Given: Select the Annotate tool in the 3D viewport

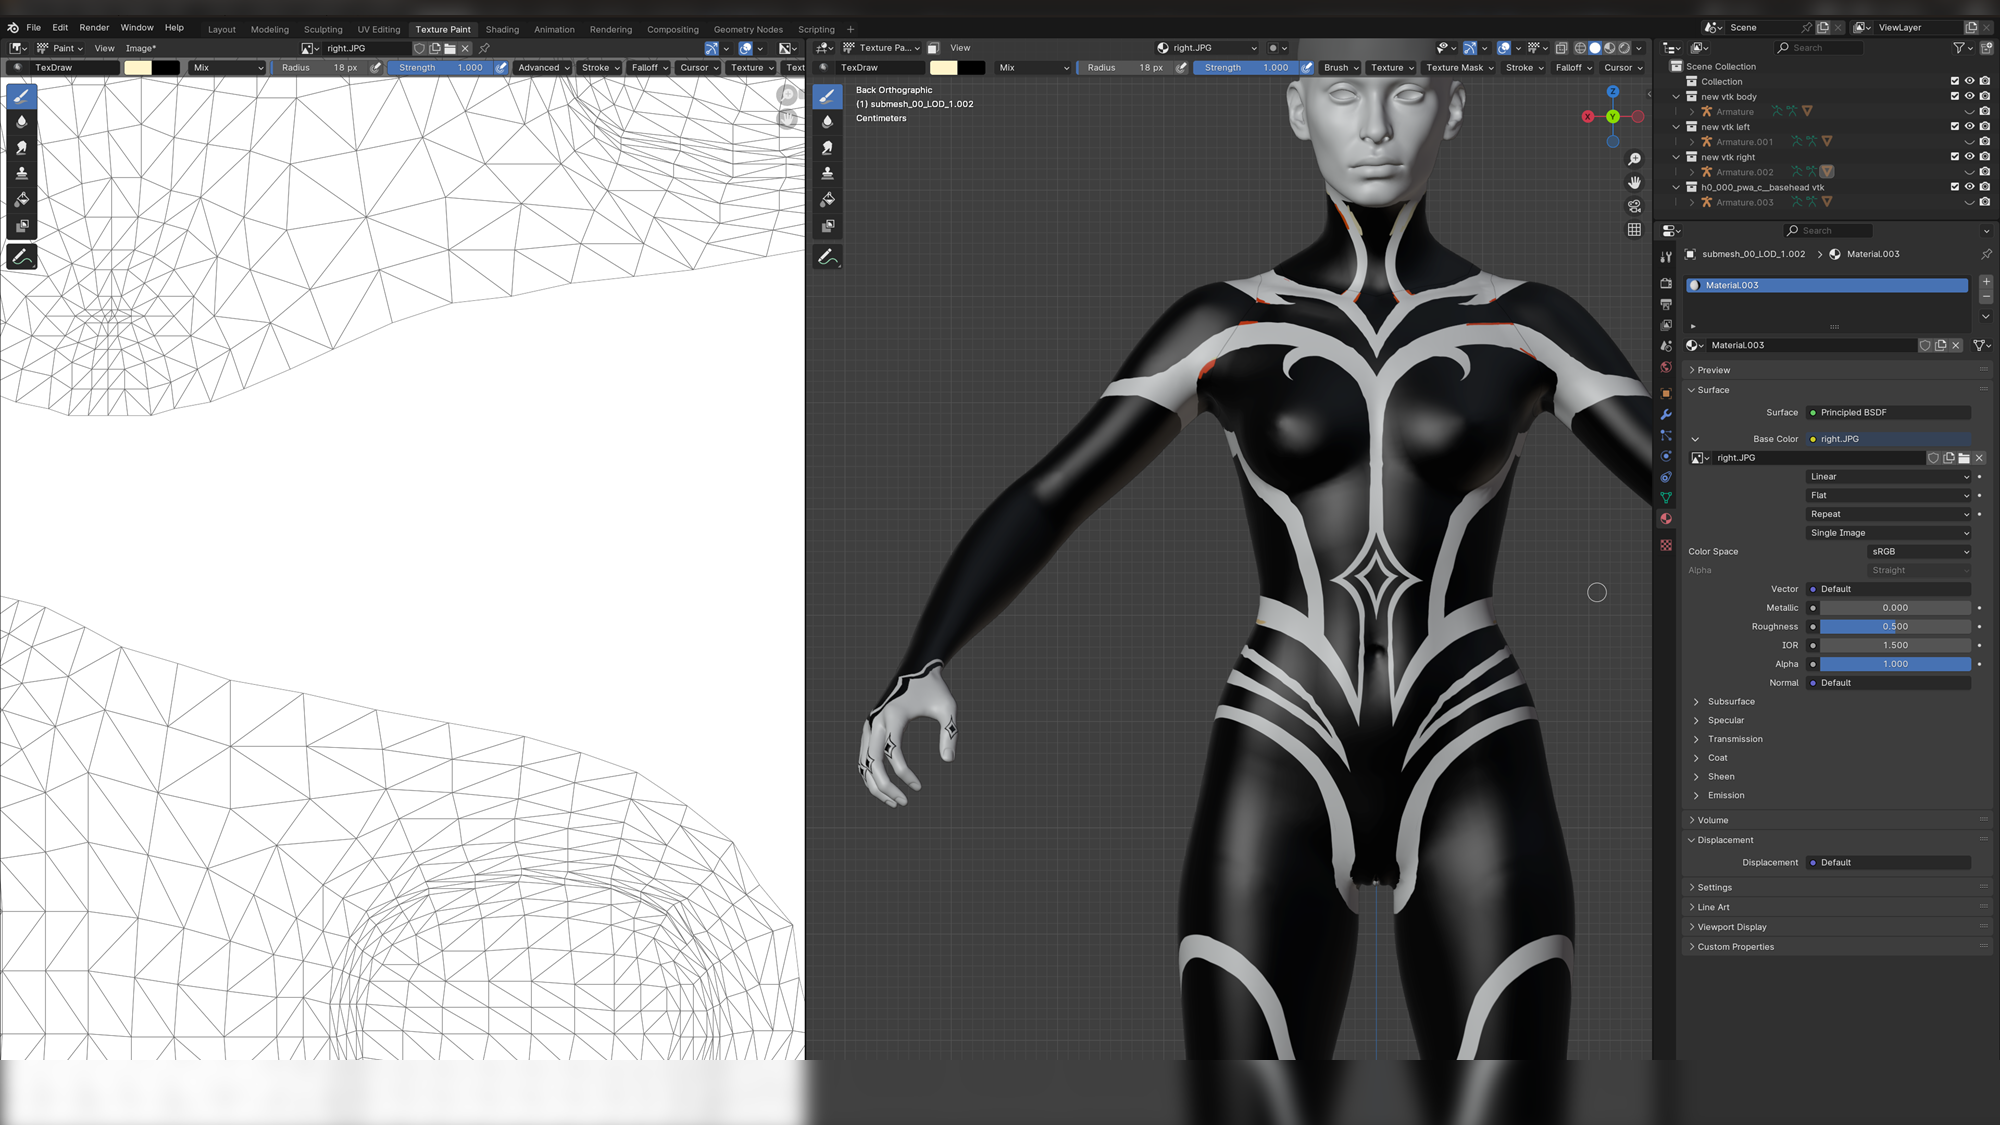Looking at the screenshot, I should pos(827,257).
